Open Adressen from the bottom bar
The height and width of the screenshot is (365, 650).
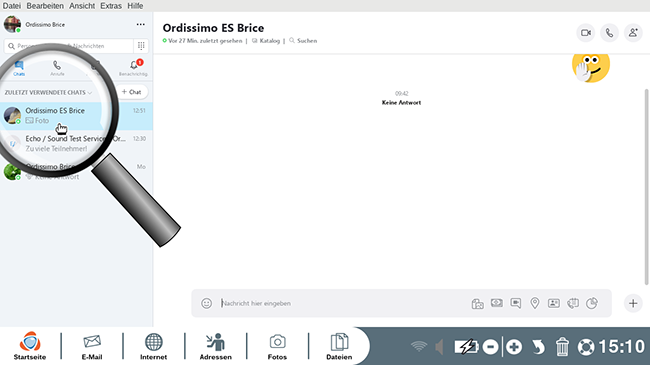coord(216,346)
